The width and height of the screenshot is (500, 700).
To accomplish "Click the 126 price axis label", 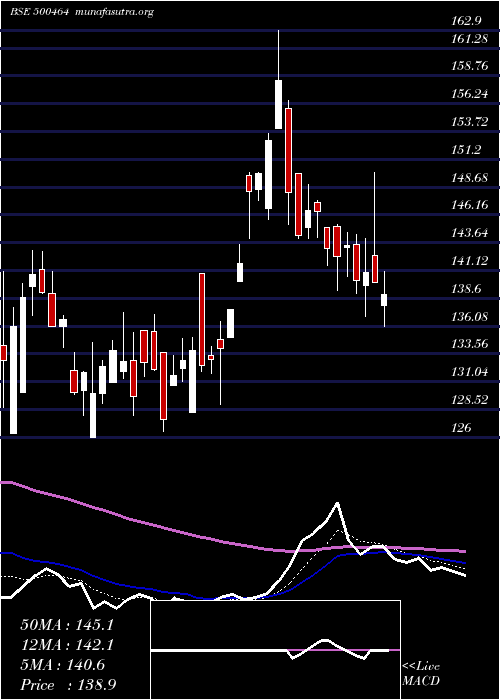I will click(x=461, y=428).
